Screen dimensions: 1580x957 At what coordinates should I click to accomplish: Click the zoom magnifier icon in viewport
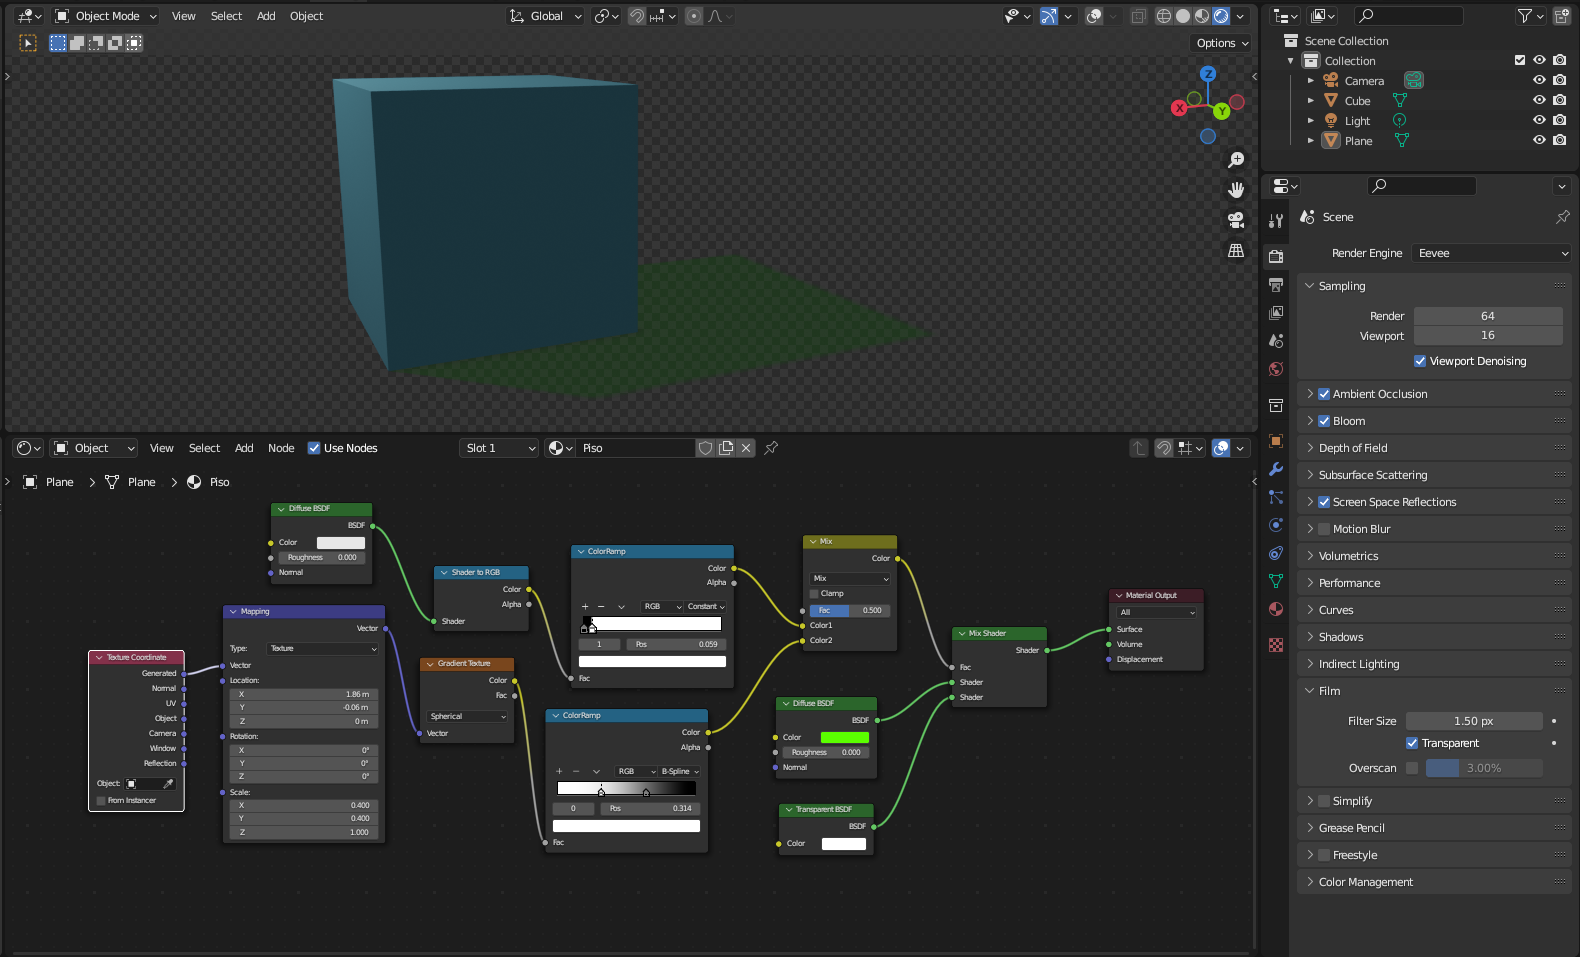[x=1236, y=160]
